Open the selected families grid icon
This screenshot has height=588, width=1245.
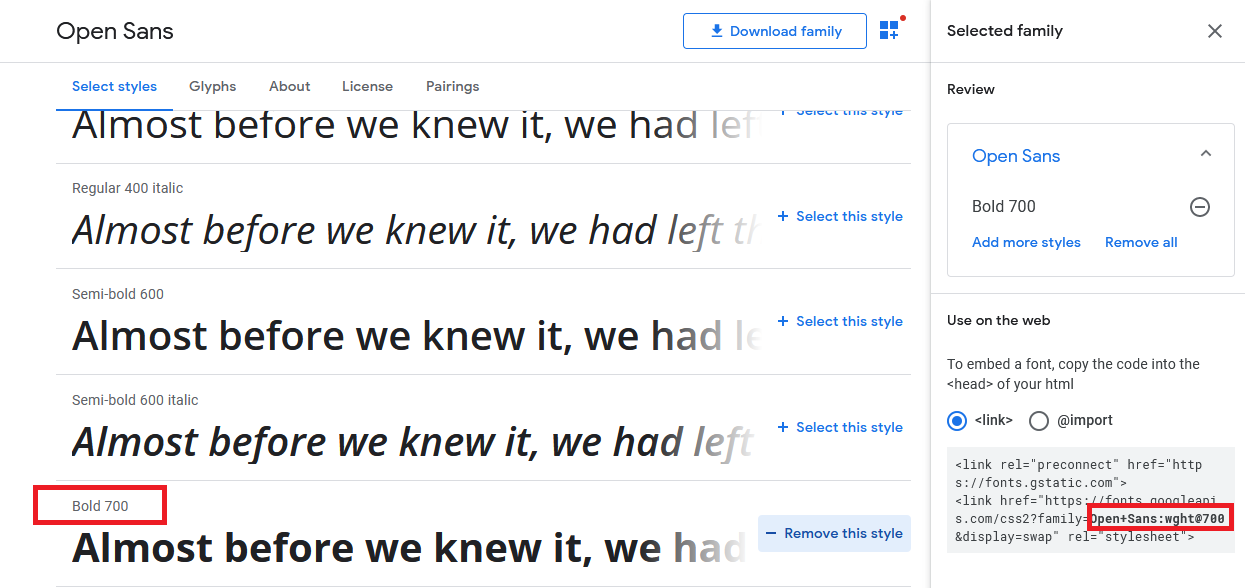tap(889, 30)
